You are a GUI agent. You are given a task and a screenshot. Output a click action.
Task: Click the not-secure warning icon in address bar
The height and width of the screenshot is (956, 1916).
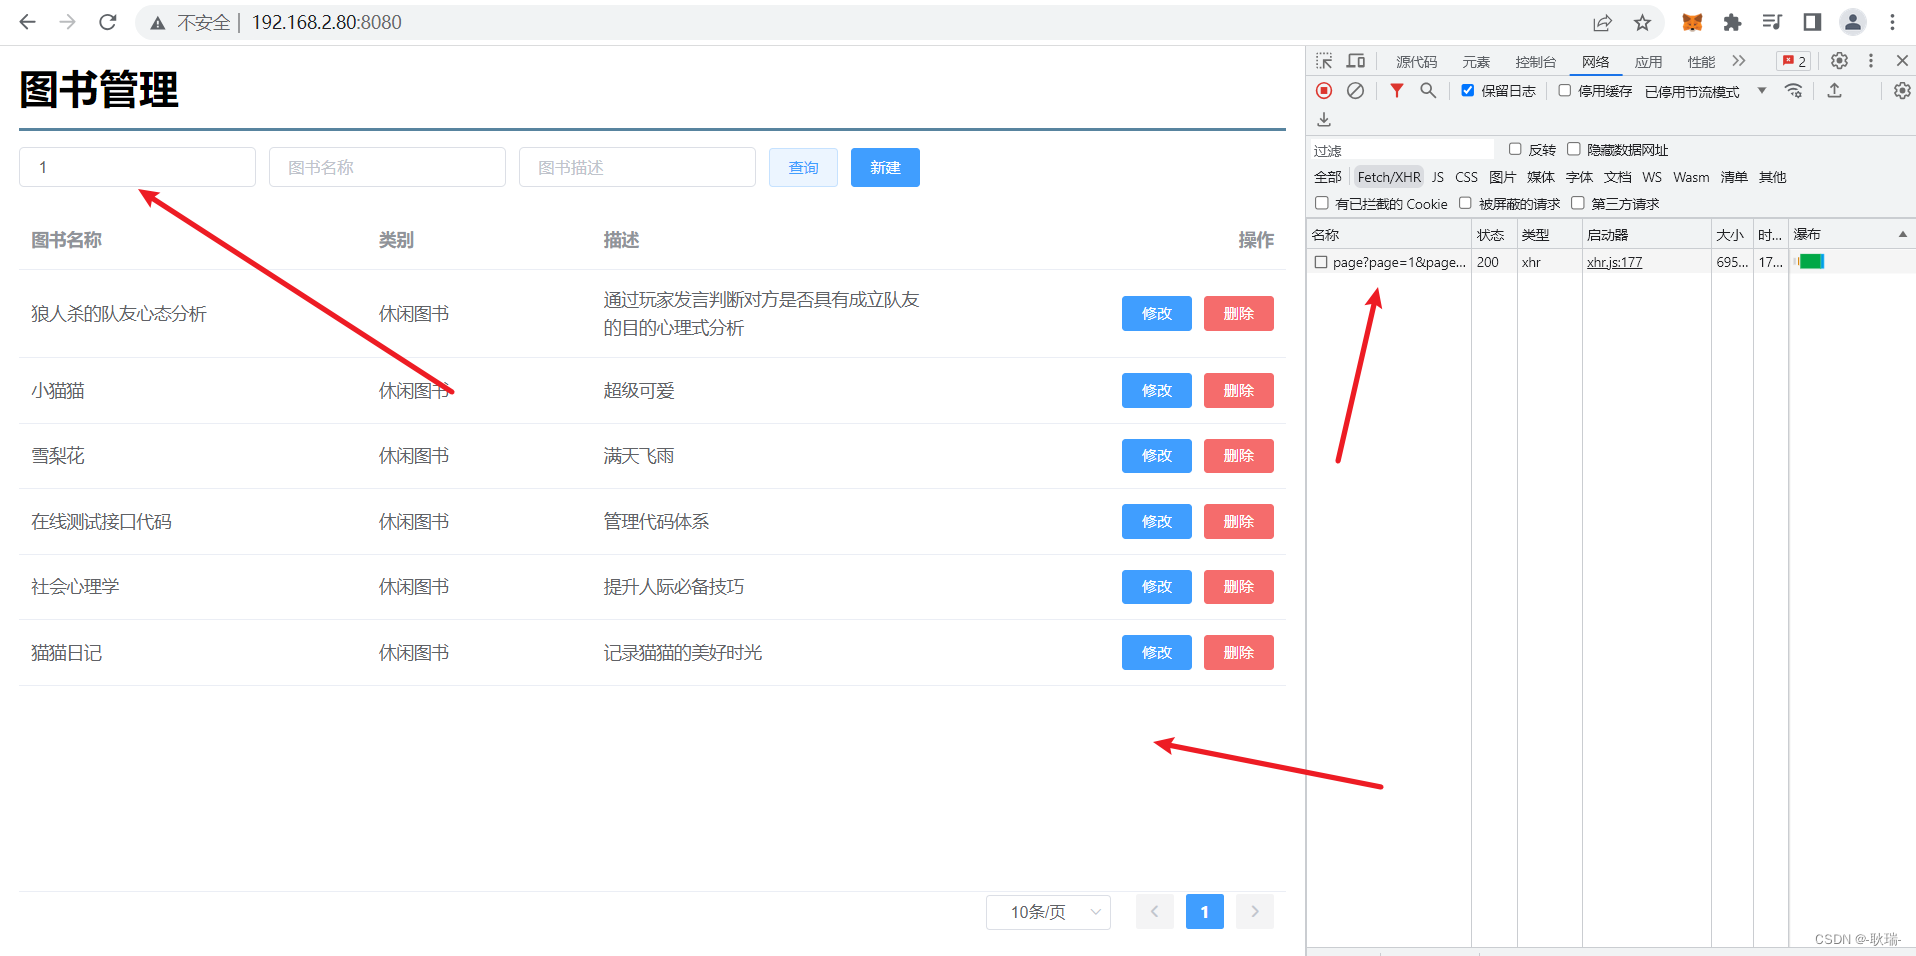158,23
